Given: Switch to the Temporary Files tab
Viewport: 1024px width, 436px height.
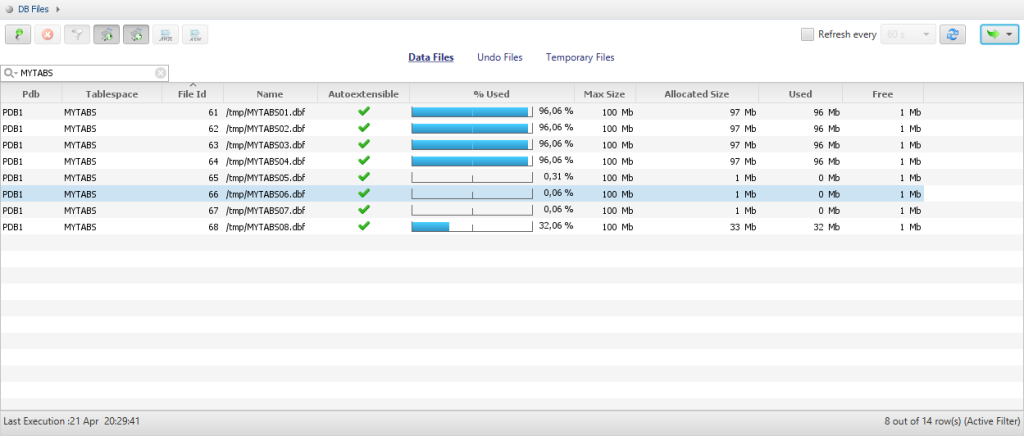Looking at the screenshot, I should (580, 58).
